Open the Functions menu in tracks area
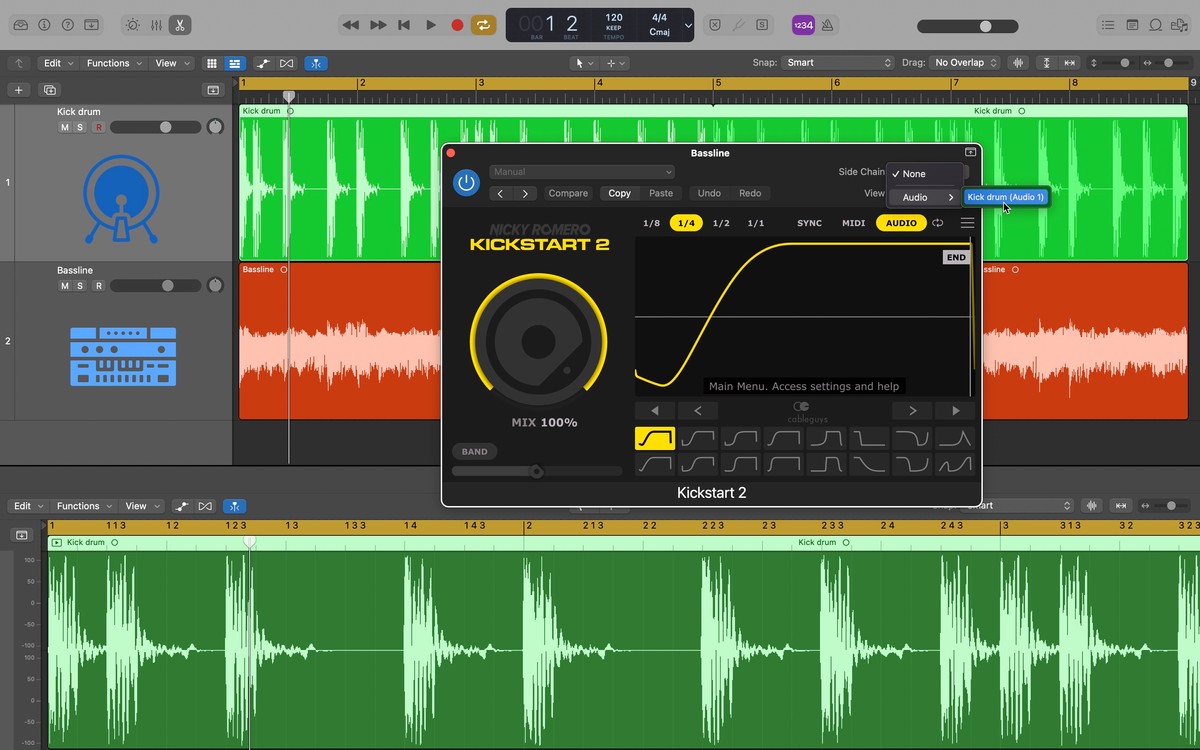Image resolution: width=1200 pixels, height=750 pixels. (113, 63)
